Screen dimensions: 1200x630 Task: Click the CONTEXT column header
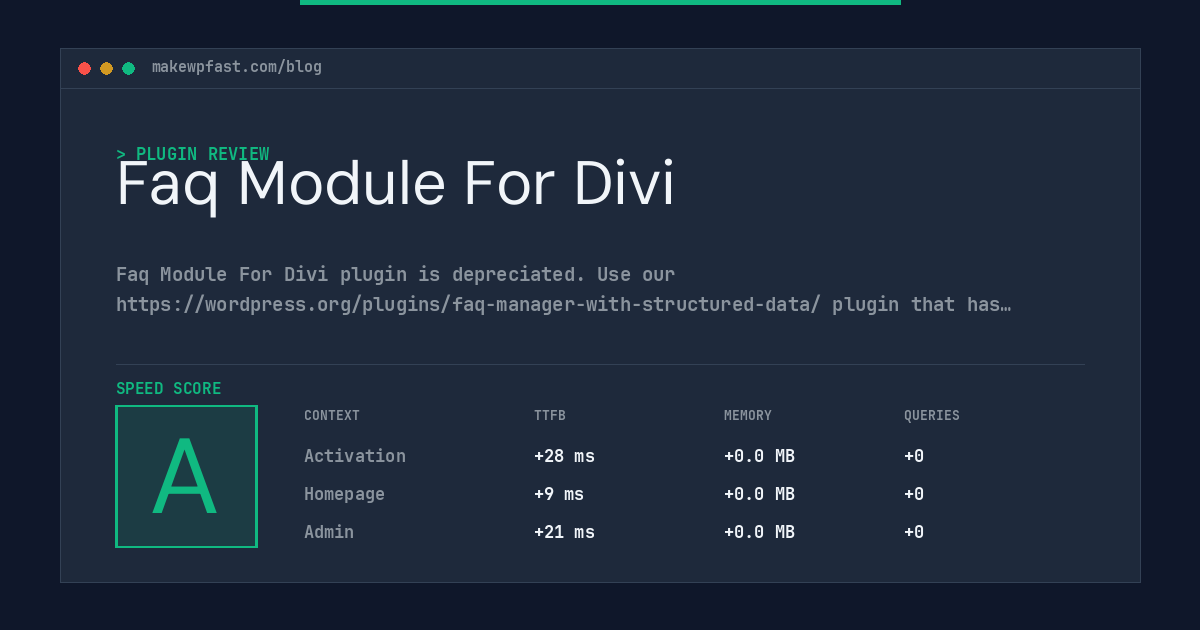tap(332, 416)
